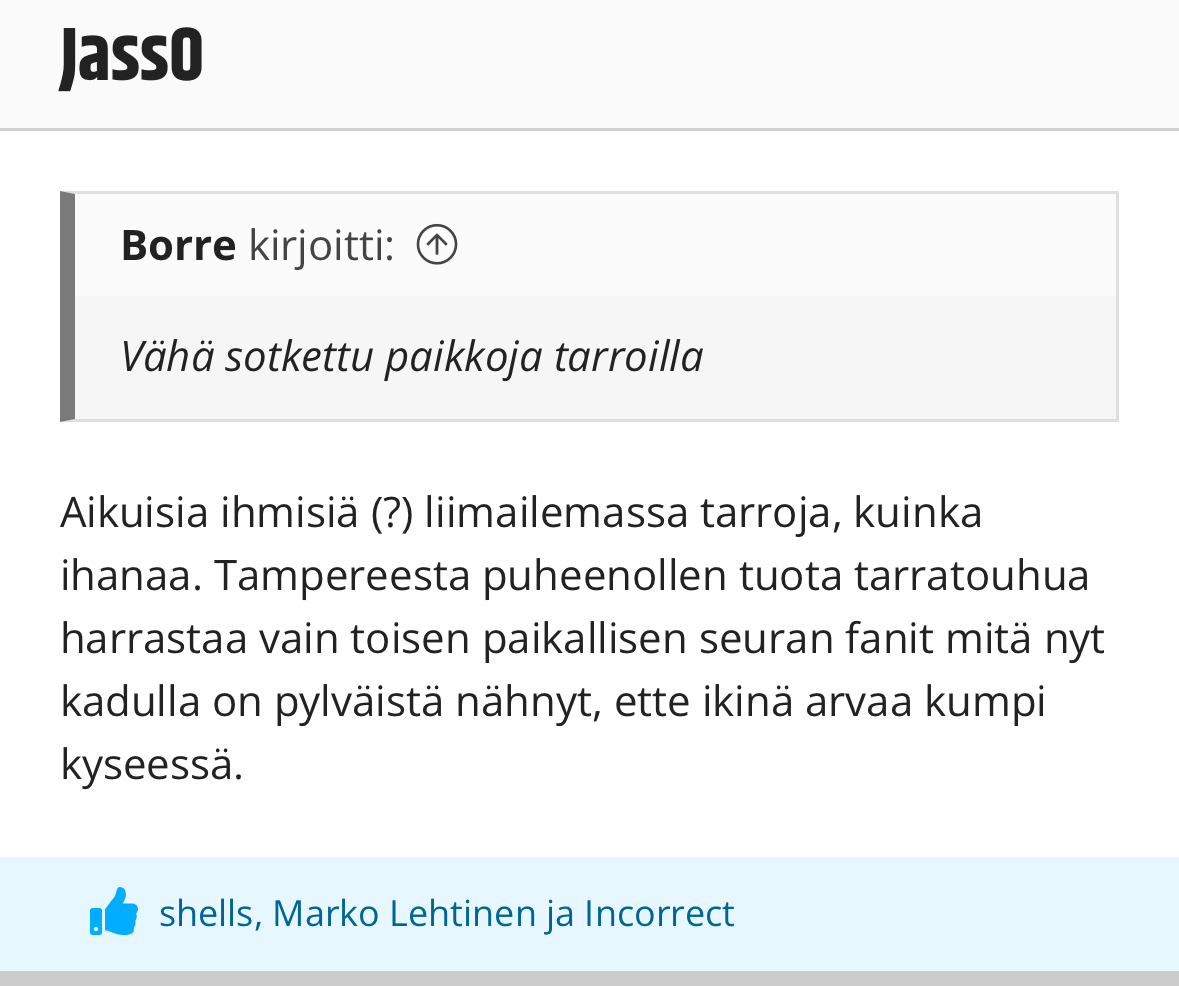Open shells' profile from the likes
This screenshot has height=986, width=1179.
[205, 913]
